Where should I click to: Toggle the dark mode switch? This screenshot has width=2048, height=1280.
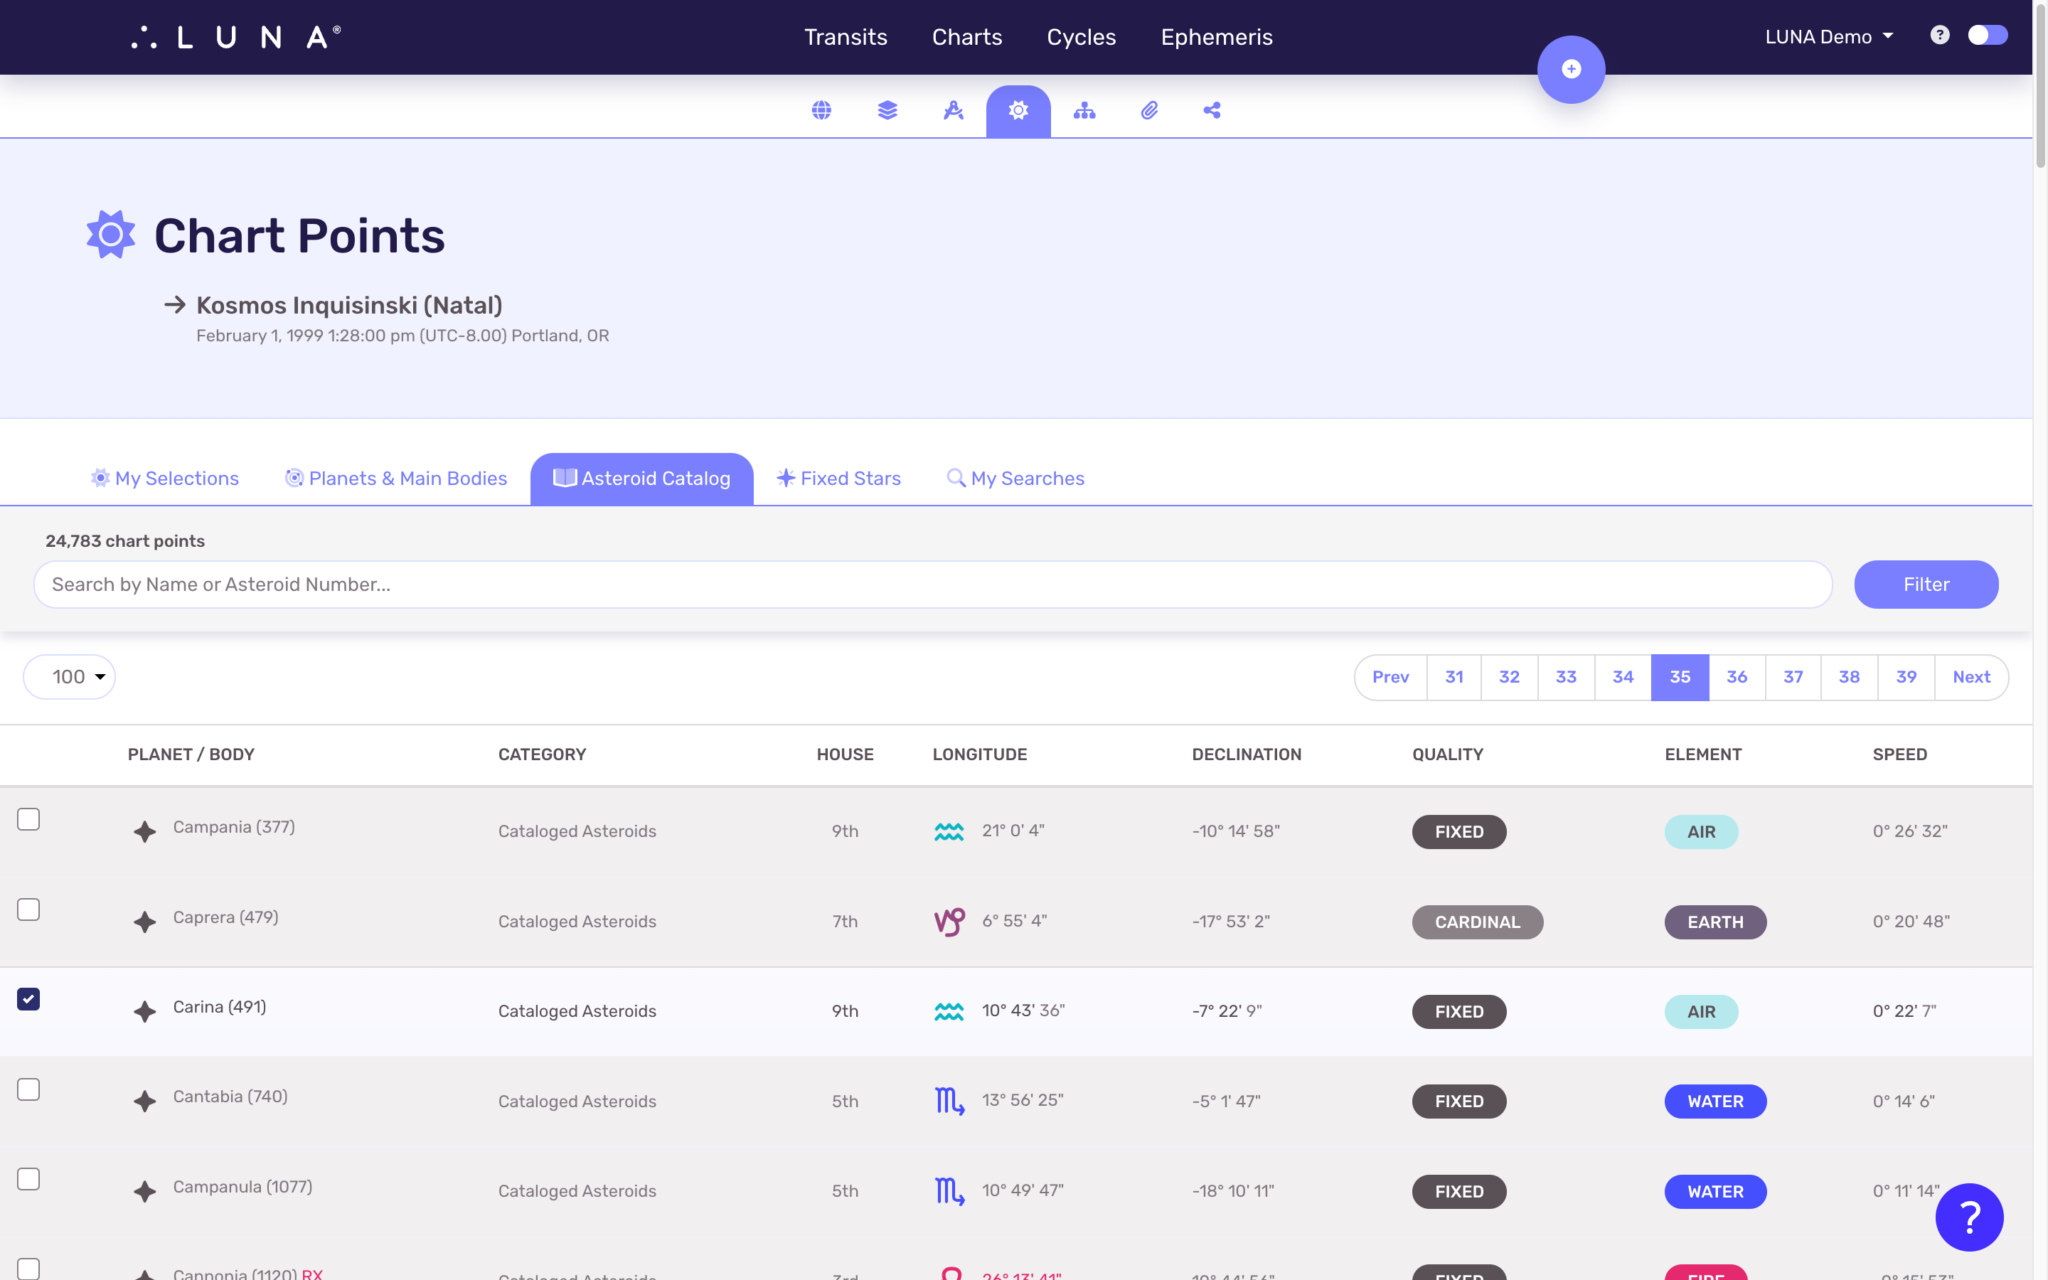[x=1986, y=36]
